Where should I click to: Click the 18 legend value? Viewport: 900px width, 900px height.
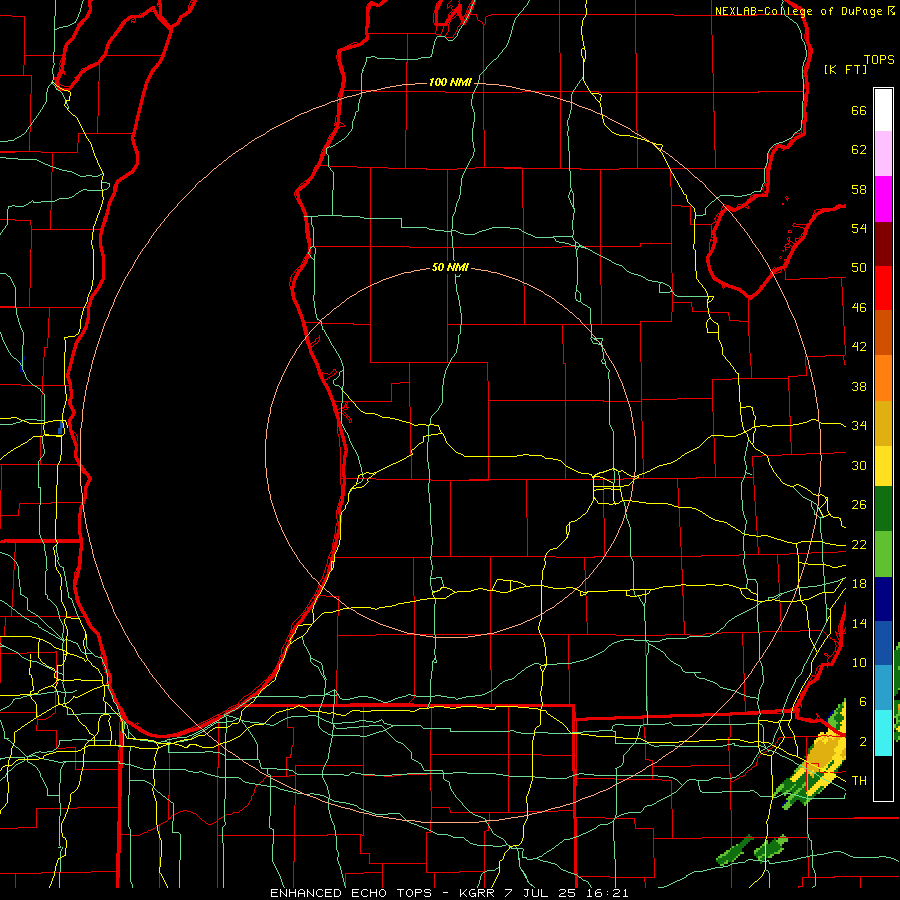[859, 584]
